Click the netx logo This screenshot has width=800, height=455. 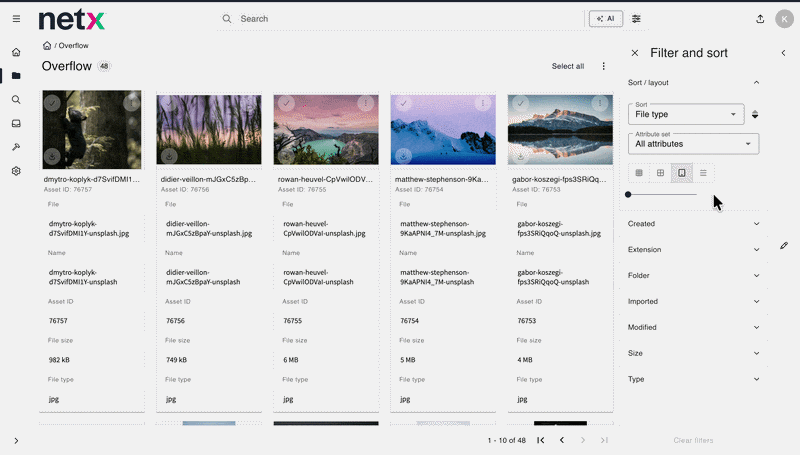(72, 20)
